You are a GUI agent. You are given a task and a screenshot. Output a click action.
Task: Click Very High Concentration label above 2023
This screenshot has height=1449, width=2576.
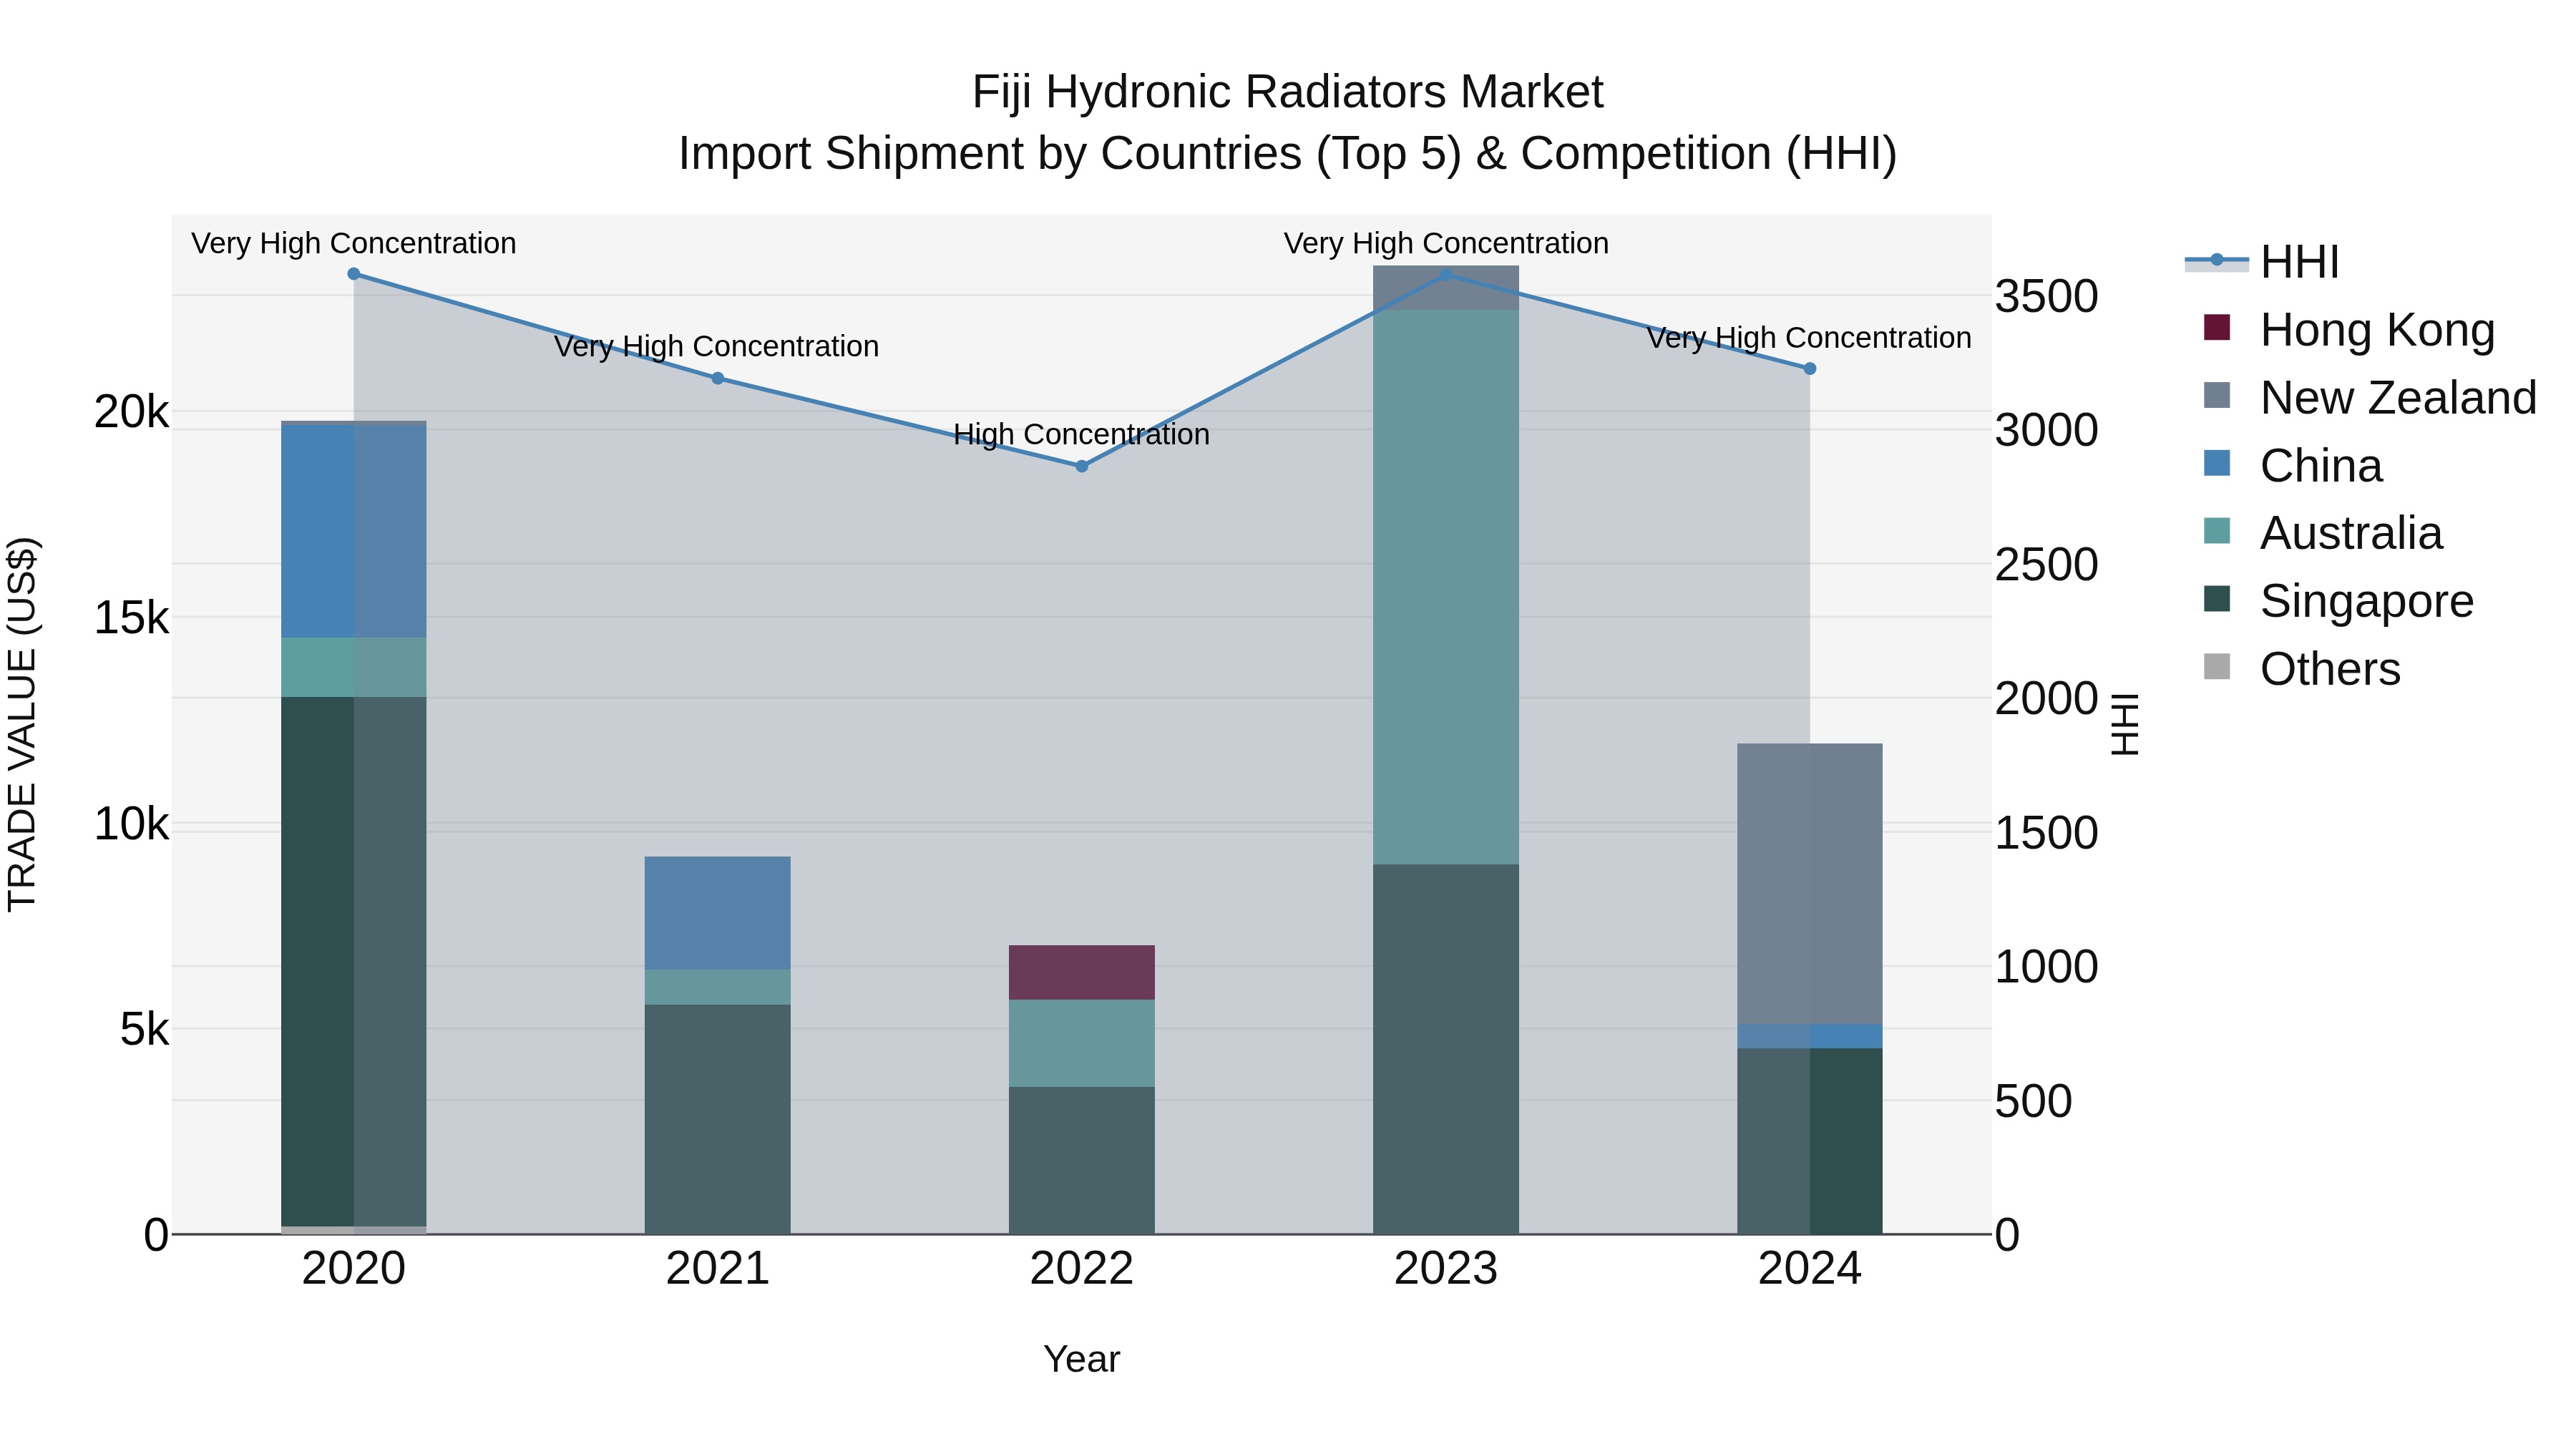click(x=1446, y=243)
